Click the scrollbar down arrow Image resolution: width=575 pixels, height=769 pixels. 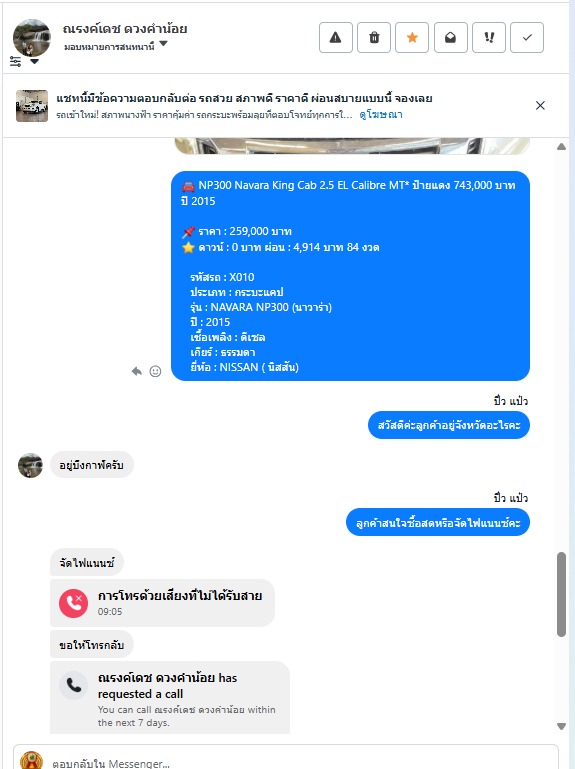click(x=561, y=726)
